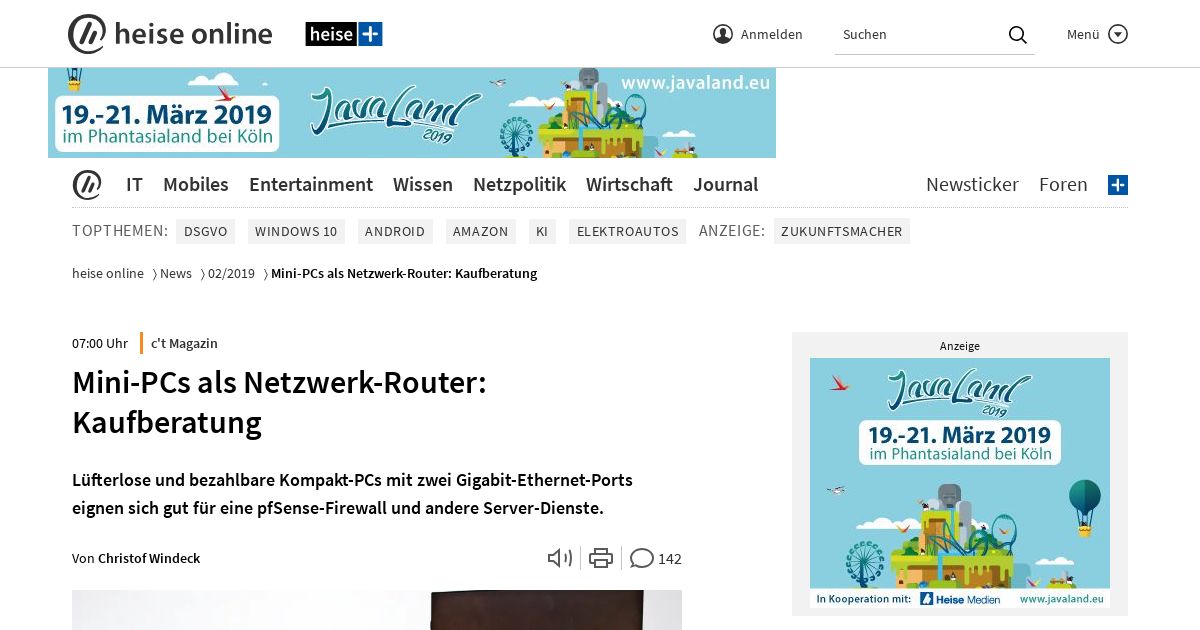1200x630 pixels.
Task: Open heise+ logo in header
Action: (344, 34)
